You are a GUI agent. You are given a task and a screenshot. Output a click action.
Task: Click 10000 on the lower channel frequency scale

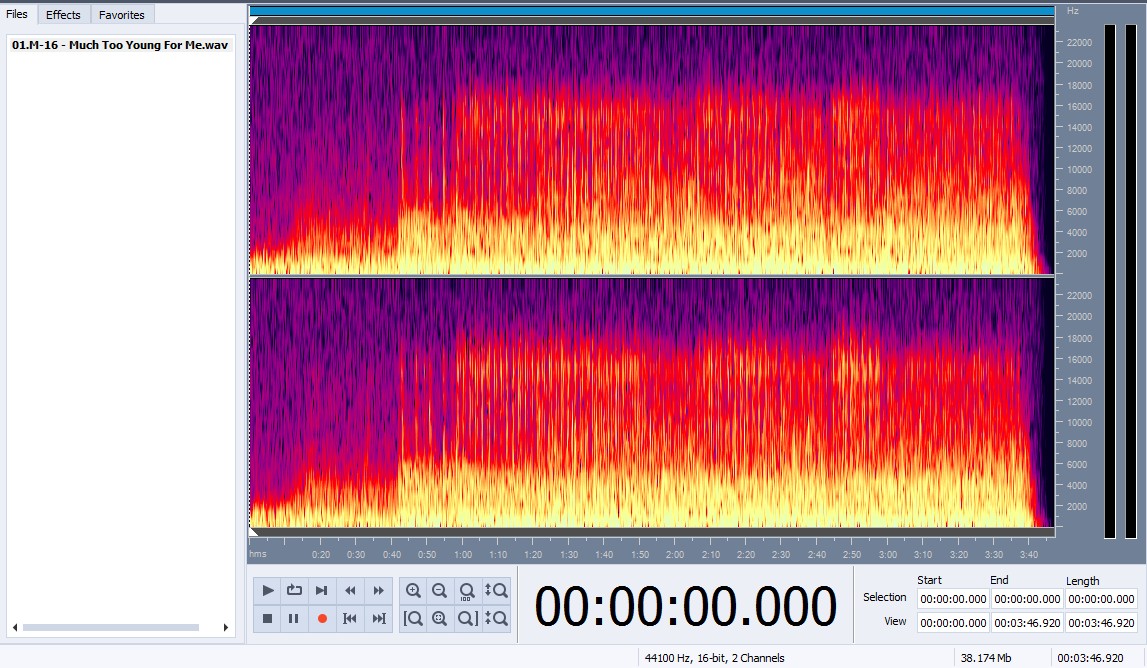pyautogui.click(x=1079, y=423)
